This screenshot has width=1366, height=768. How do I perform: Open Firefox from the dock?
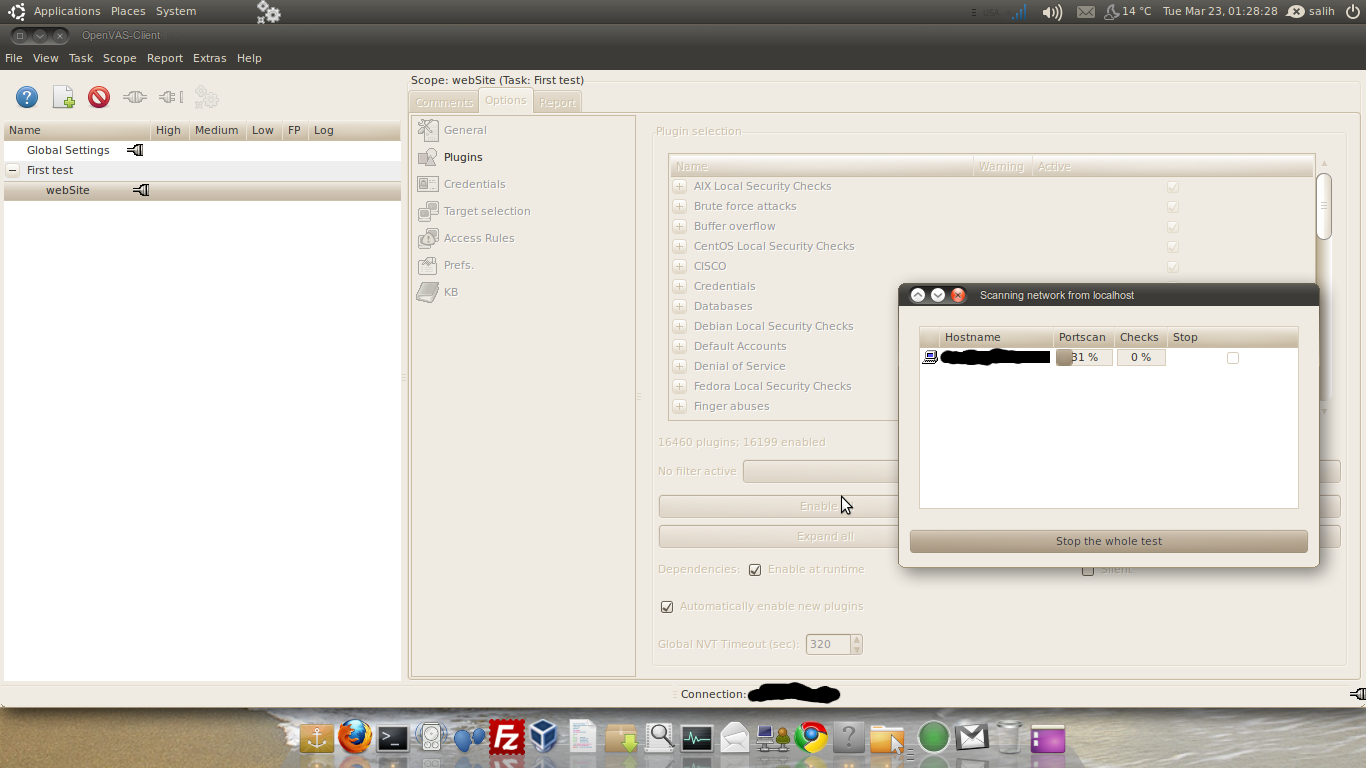pyautogui.click(x=354, y=738)
